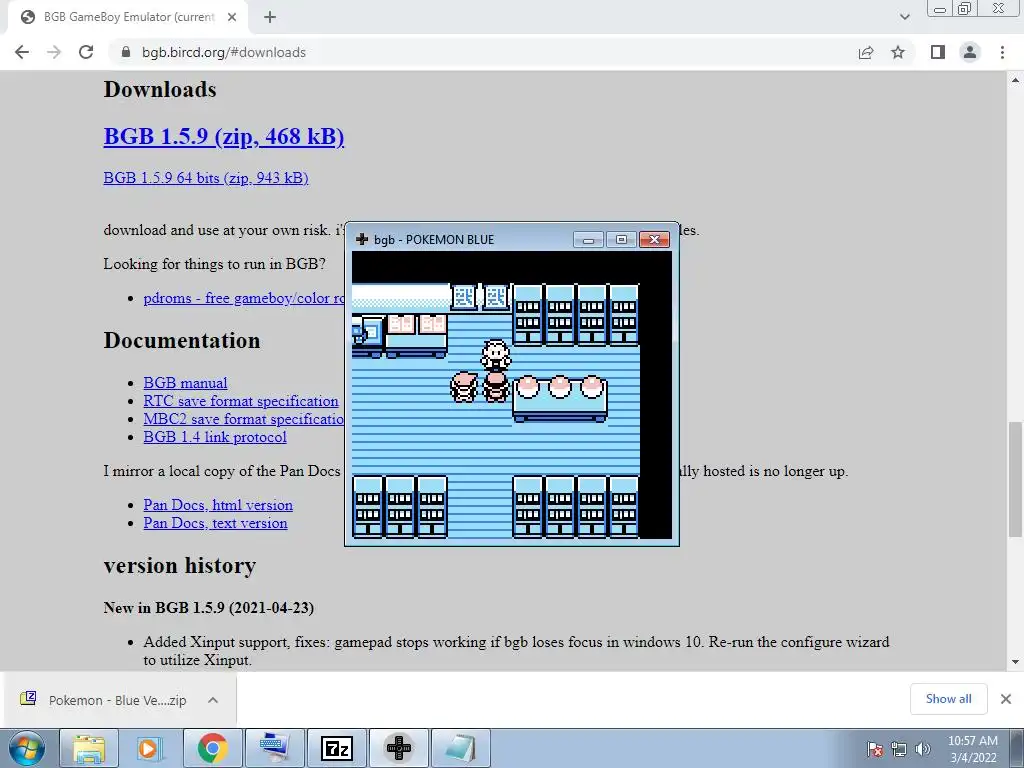Click the page scrollbar up arrow
This screenshot has width=1024, height=768.
click(1016, 80)
